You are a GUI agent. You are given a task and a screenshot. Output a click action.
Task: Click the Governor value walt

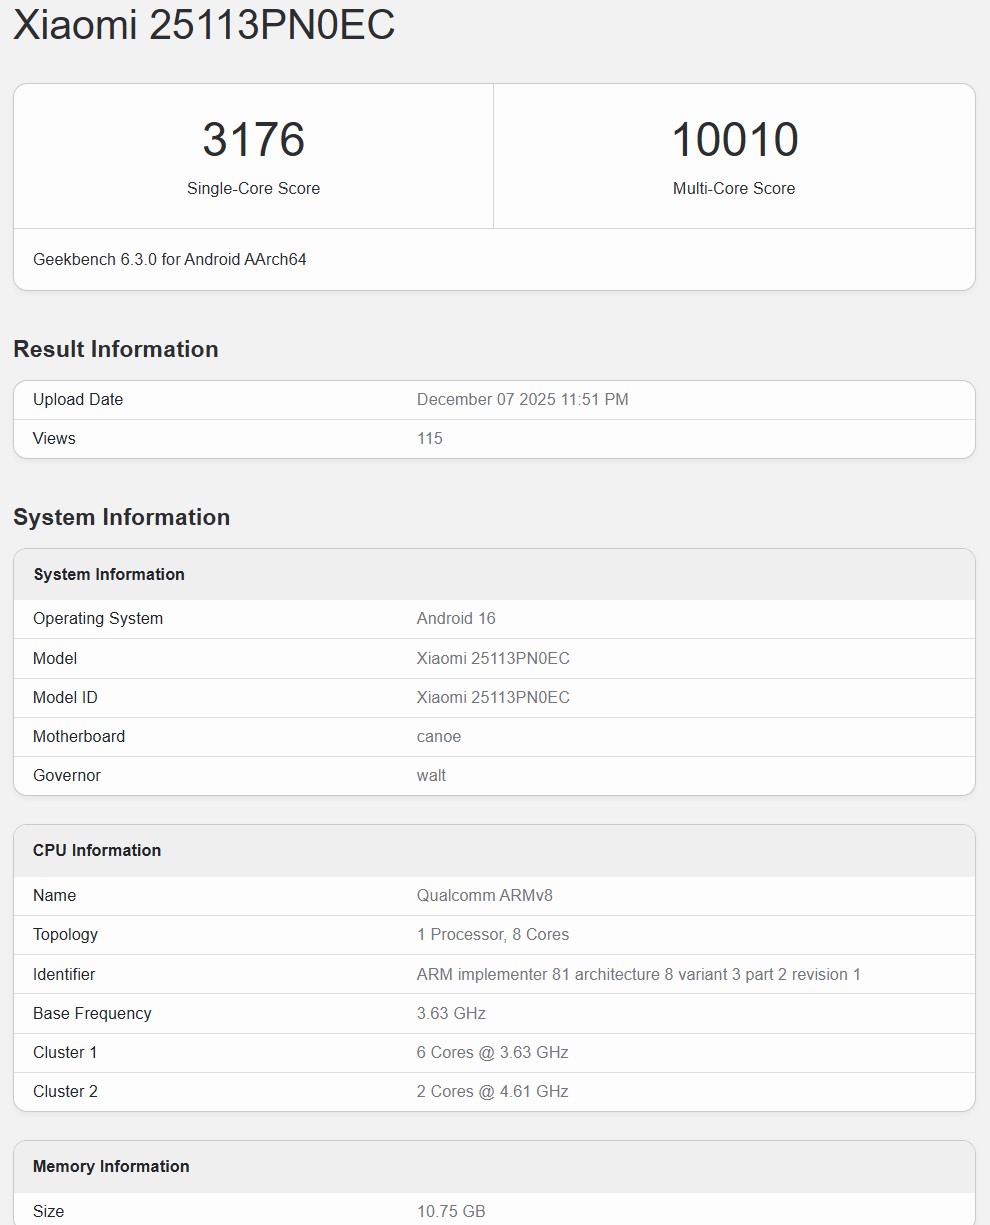pos(431,775)
